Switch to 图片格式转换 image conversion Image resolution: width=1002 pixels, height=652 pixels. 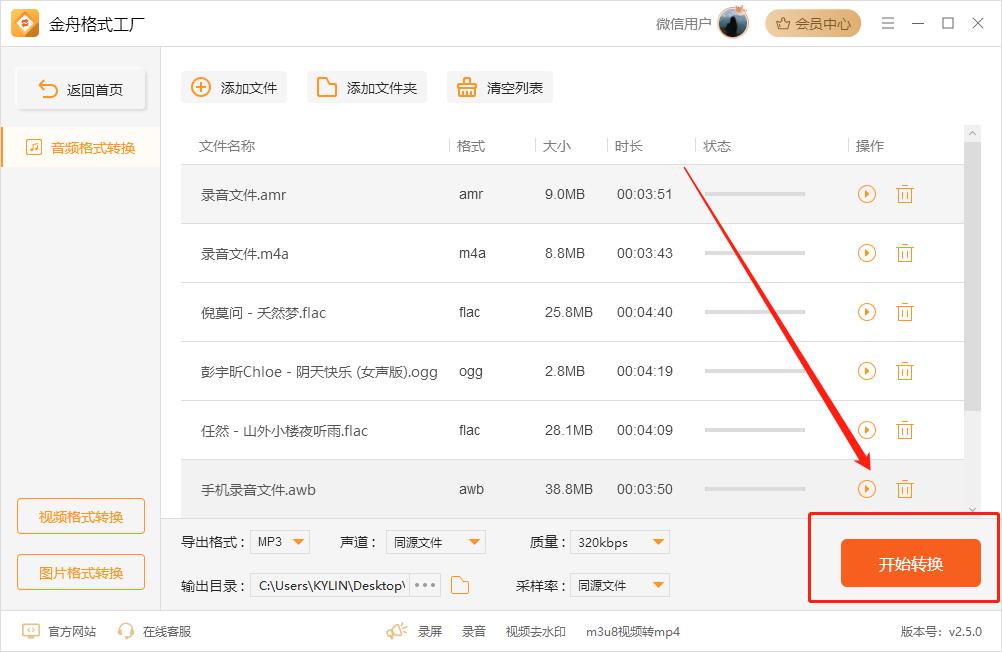tap(80, 572)
